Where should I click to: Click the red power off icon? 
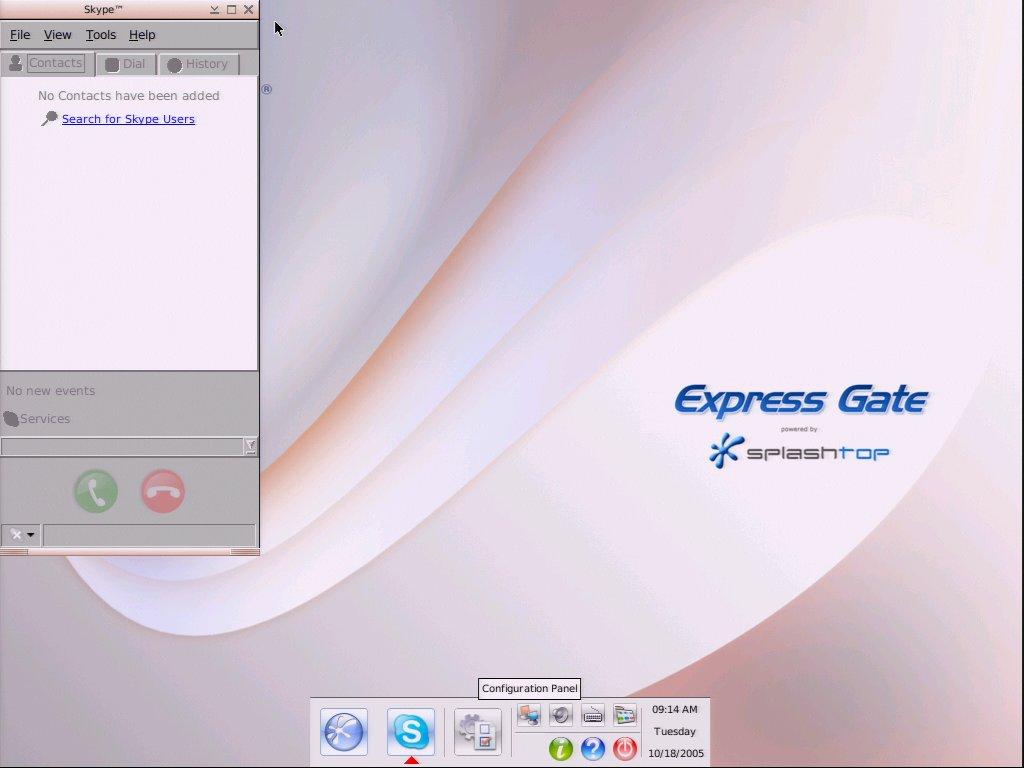pyautogui.click(x=623, y=748)
